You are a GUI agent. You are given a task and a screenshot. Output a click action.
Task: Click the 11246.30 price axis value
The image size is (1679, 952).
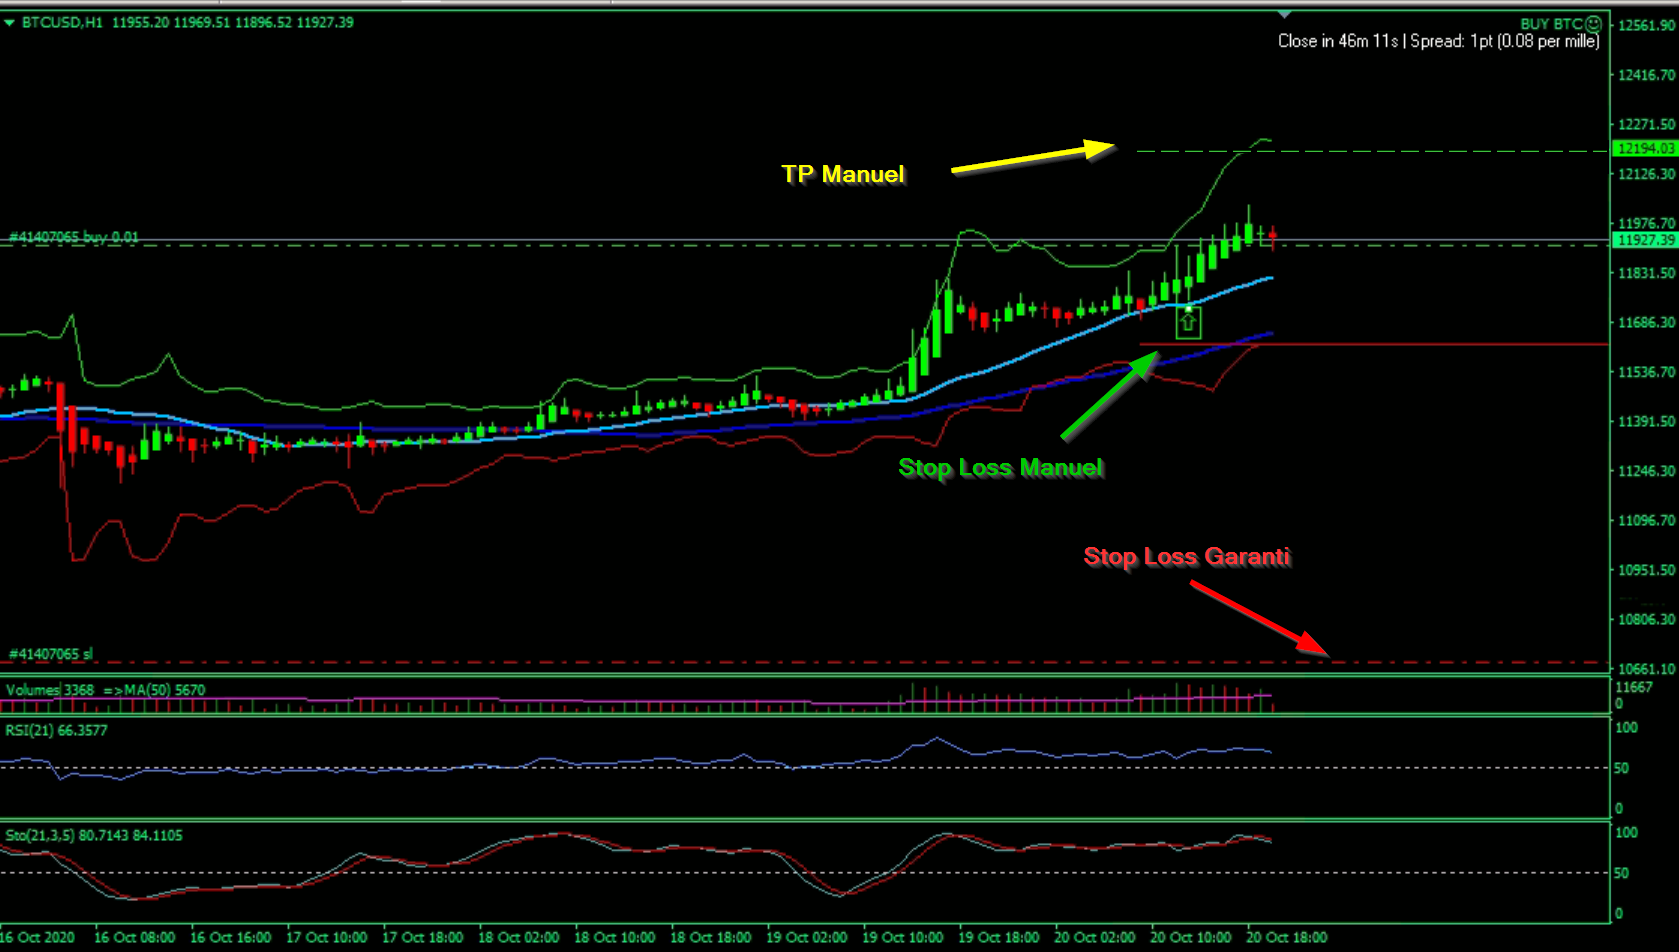coord(1646,471)
